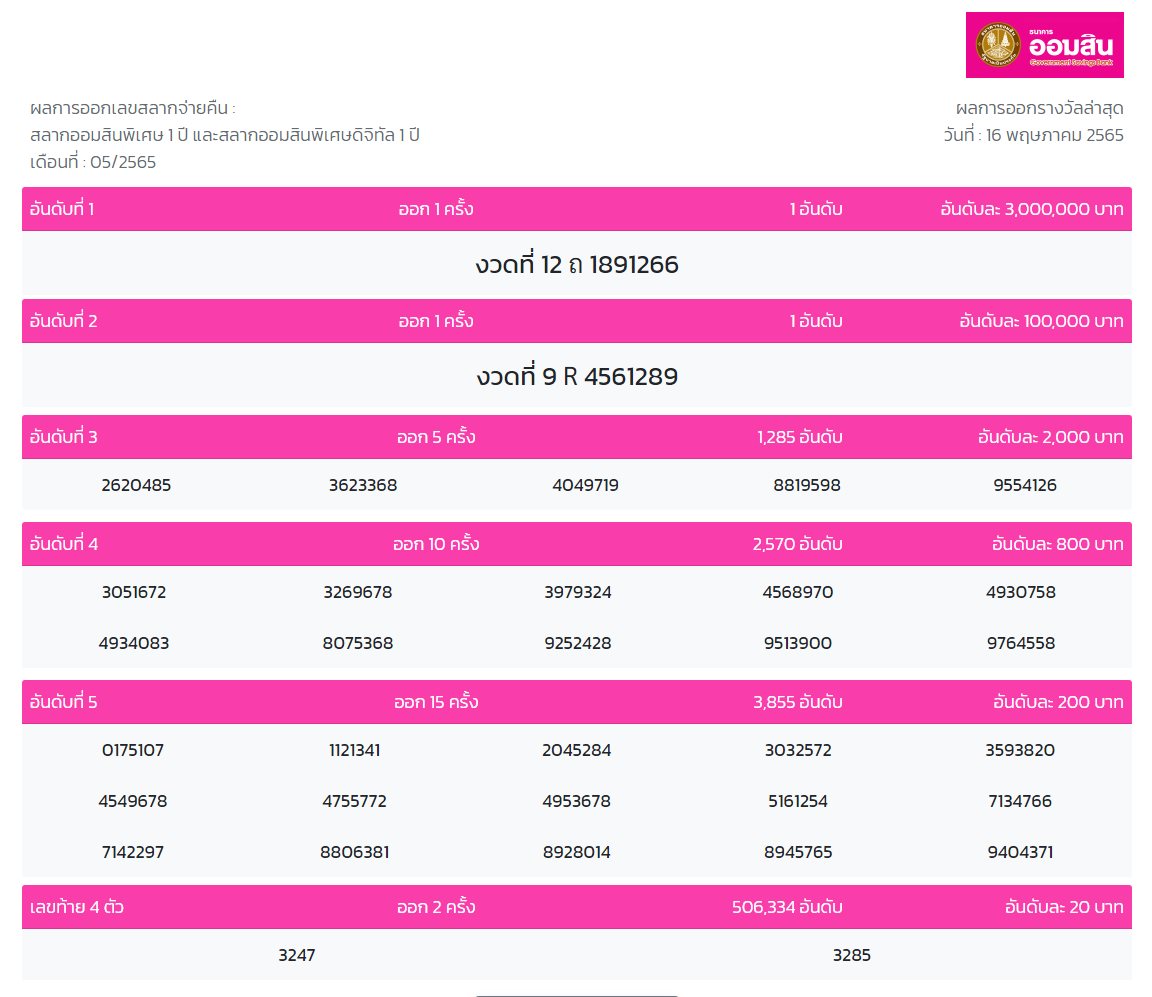This screenshot has width=1152, height=997.
Task: Click the อันดับละ 3,000,000 บาท prize amount
Action: pyautogui.click(x=1032, y=209)
